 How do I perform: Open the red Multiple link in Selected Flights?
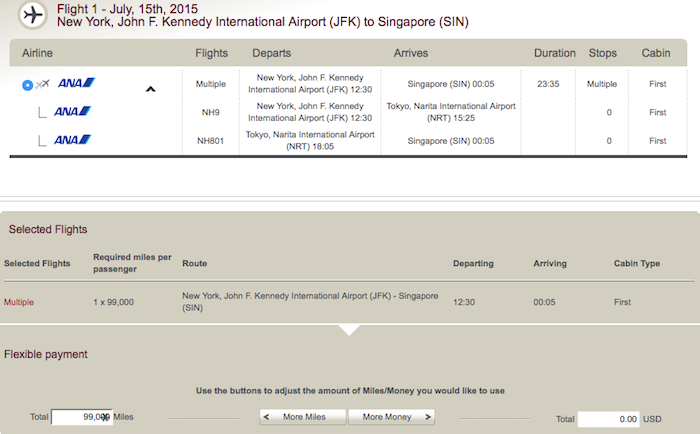pos(19,302)
